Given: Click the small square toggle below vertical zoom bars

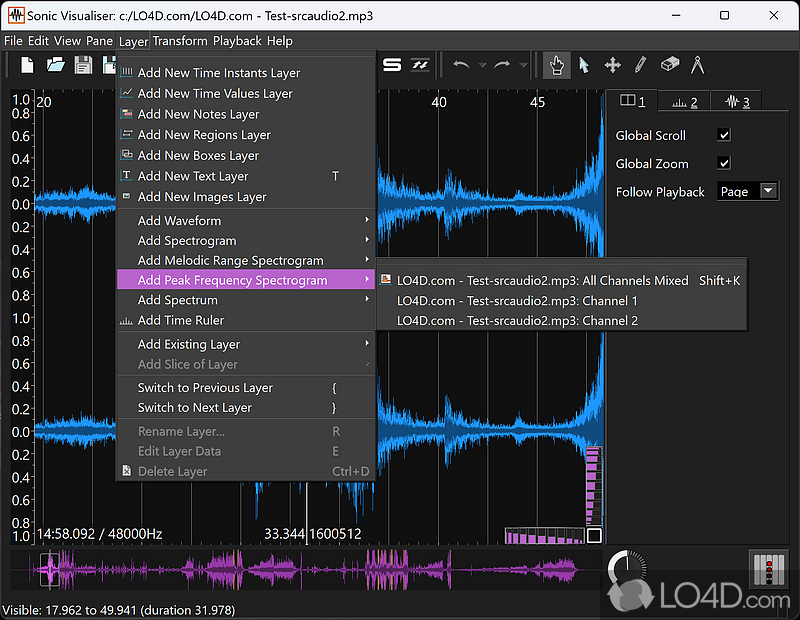Looking at the screenshot, I should (594, 536).
